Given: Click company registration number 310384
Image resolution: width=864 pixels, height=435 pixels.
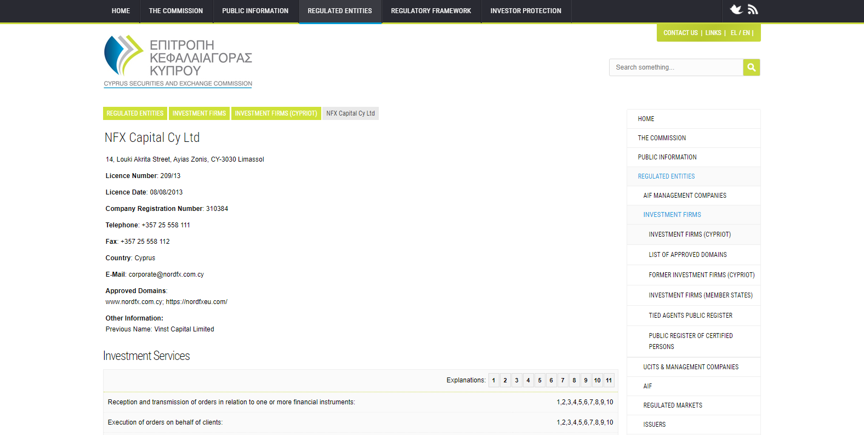Looking at the screenshot, I should pos(217,209).
